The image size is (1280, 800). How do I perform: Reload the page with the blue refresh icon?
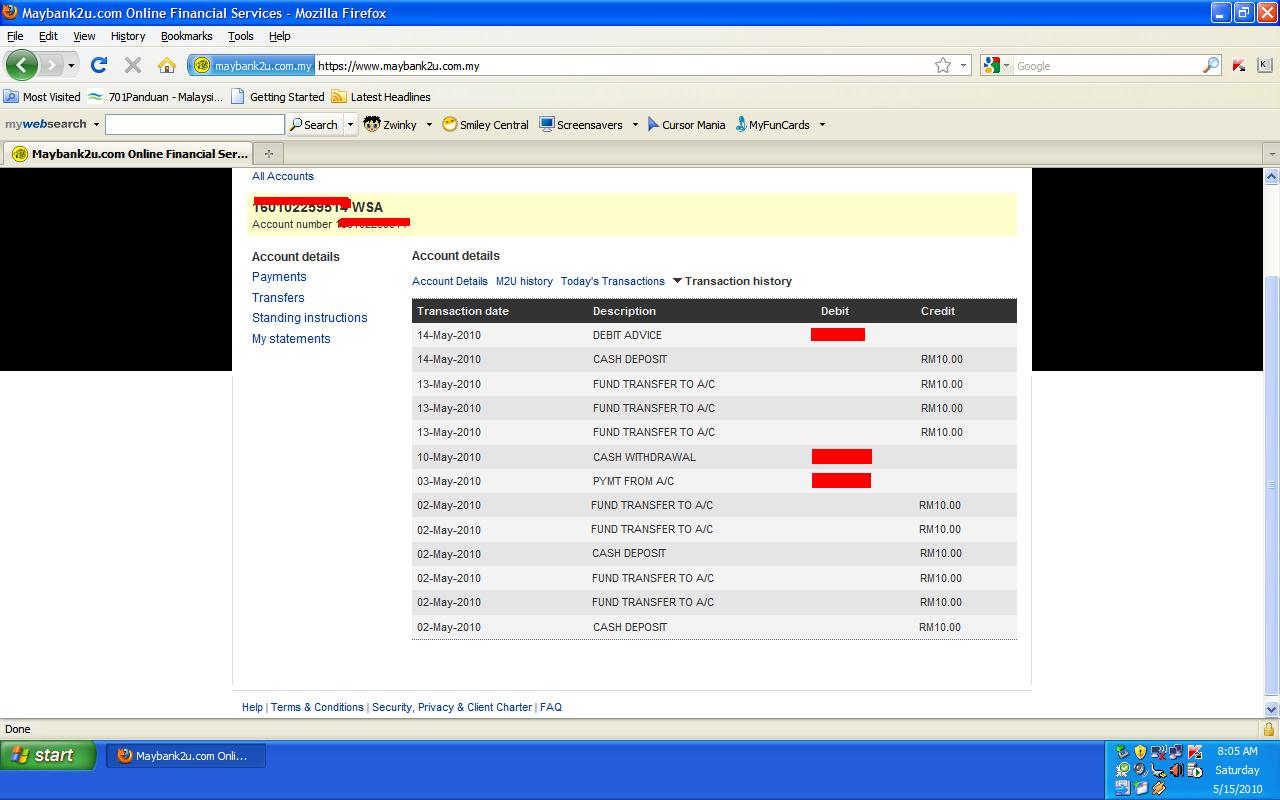click(98, 65)
